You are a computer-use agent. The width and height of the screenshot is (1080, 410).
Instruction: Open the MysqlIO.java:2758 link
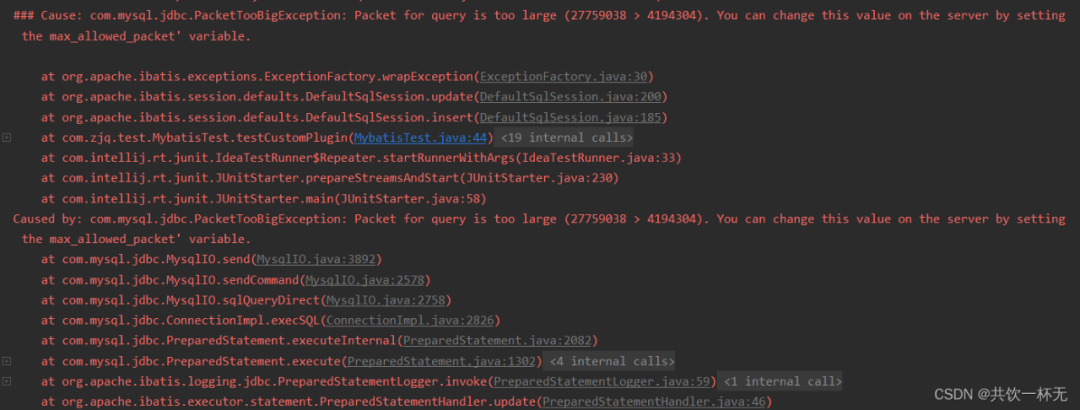click(x=386, y=300)
